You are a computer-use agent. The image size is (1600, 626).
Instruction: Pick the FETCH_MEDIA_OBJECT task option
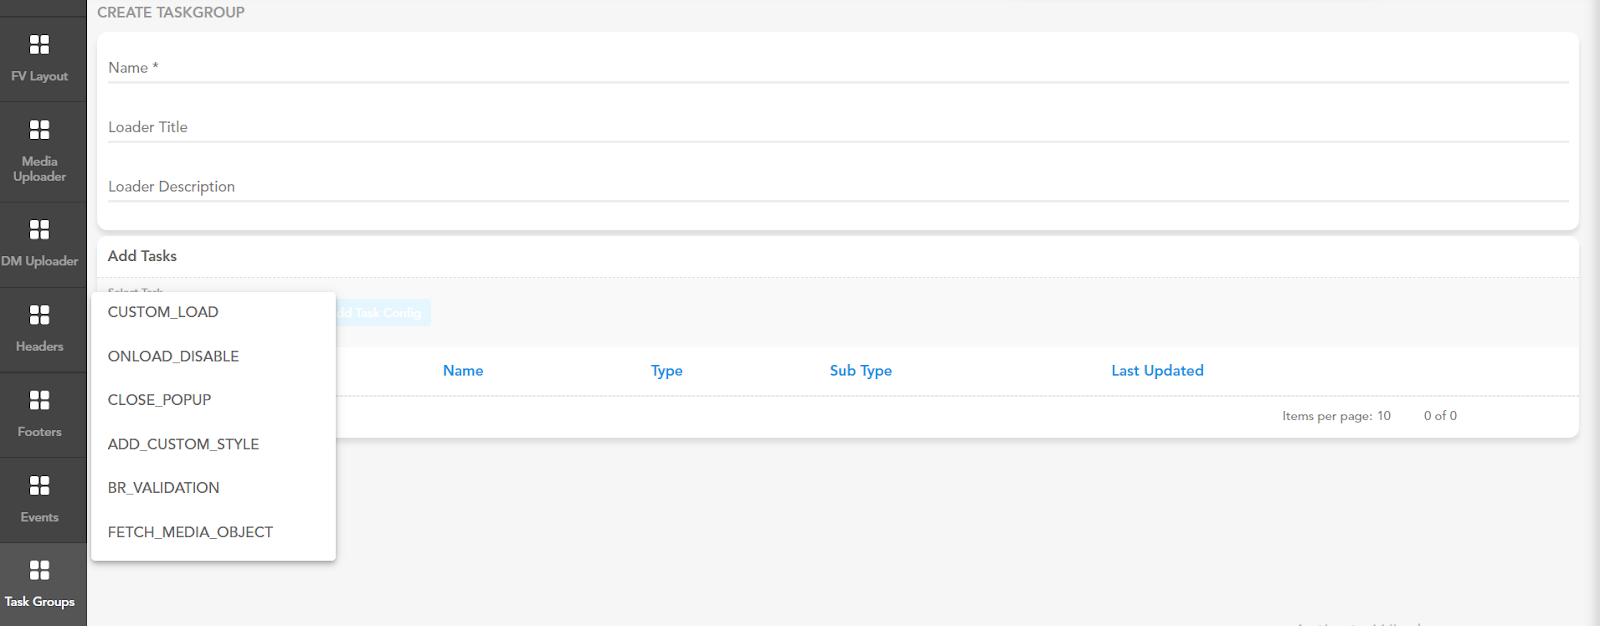[x=213, y=532]
